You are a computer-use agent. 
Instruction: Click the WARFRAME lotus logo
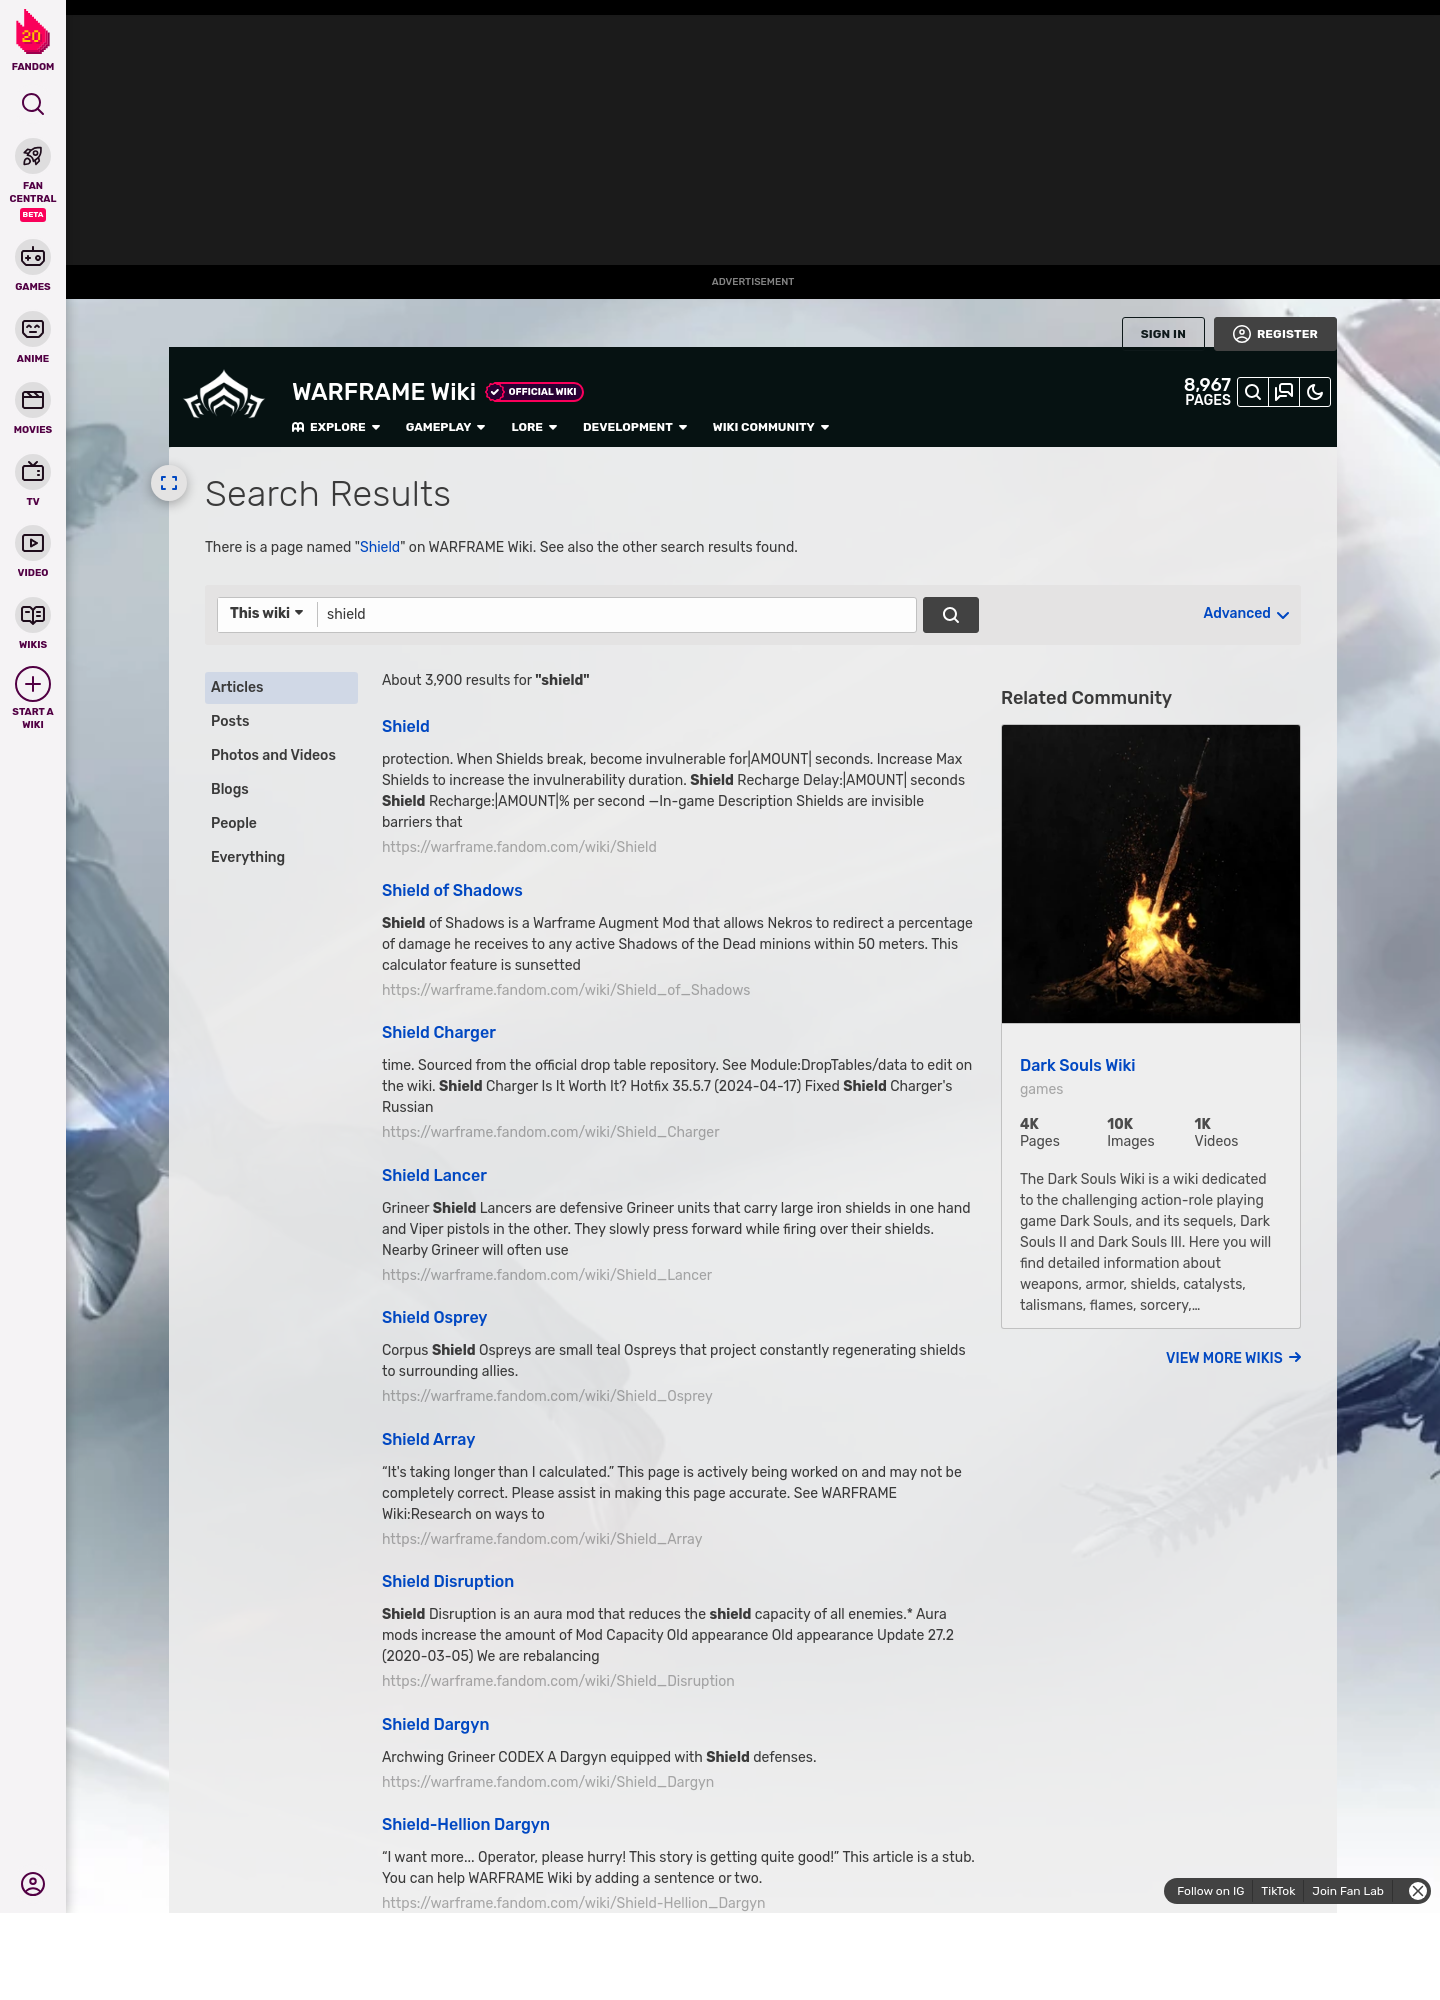[224, 395]
